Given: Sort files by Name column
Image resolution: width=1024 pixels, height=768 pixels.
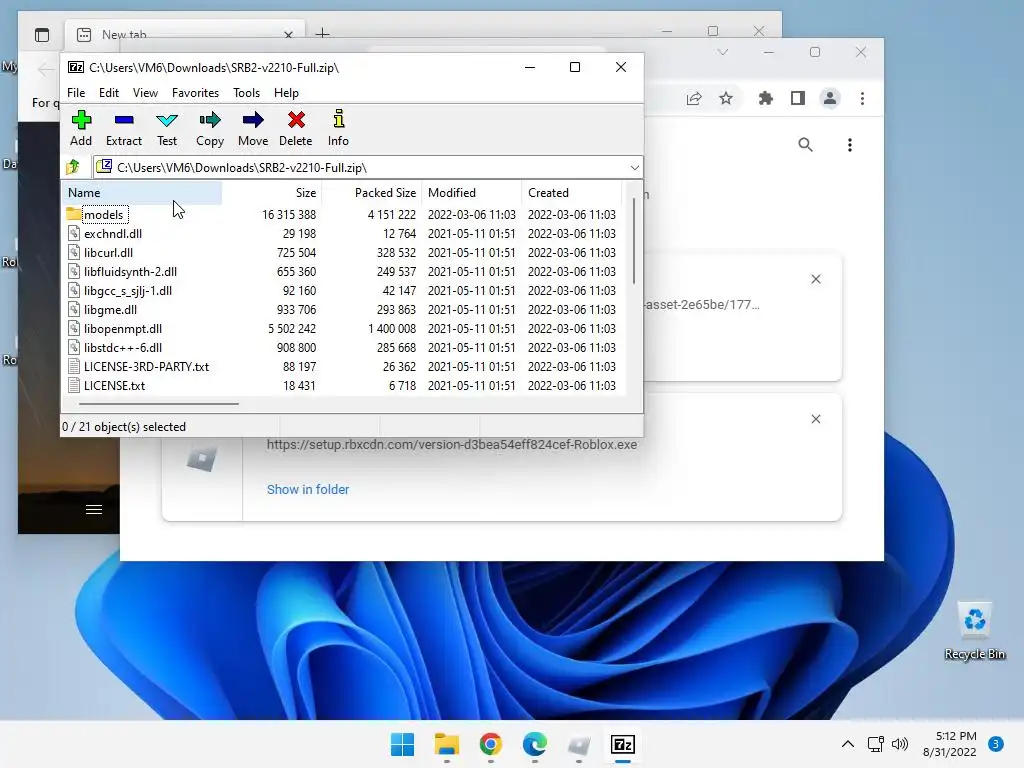Looking at the screenshot, I should (142, 193).
